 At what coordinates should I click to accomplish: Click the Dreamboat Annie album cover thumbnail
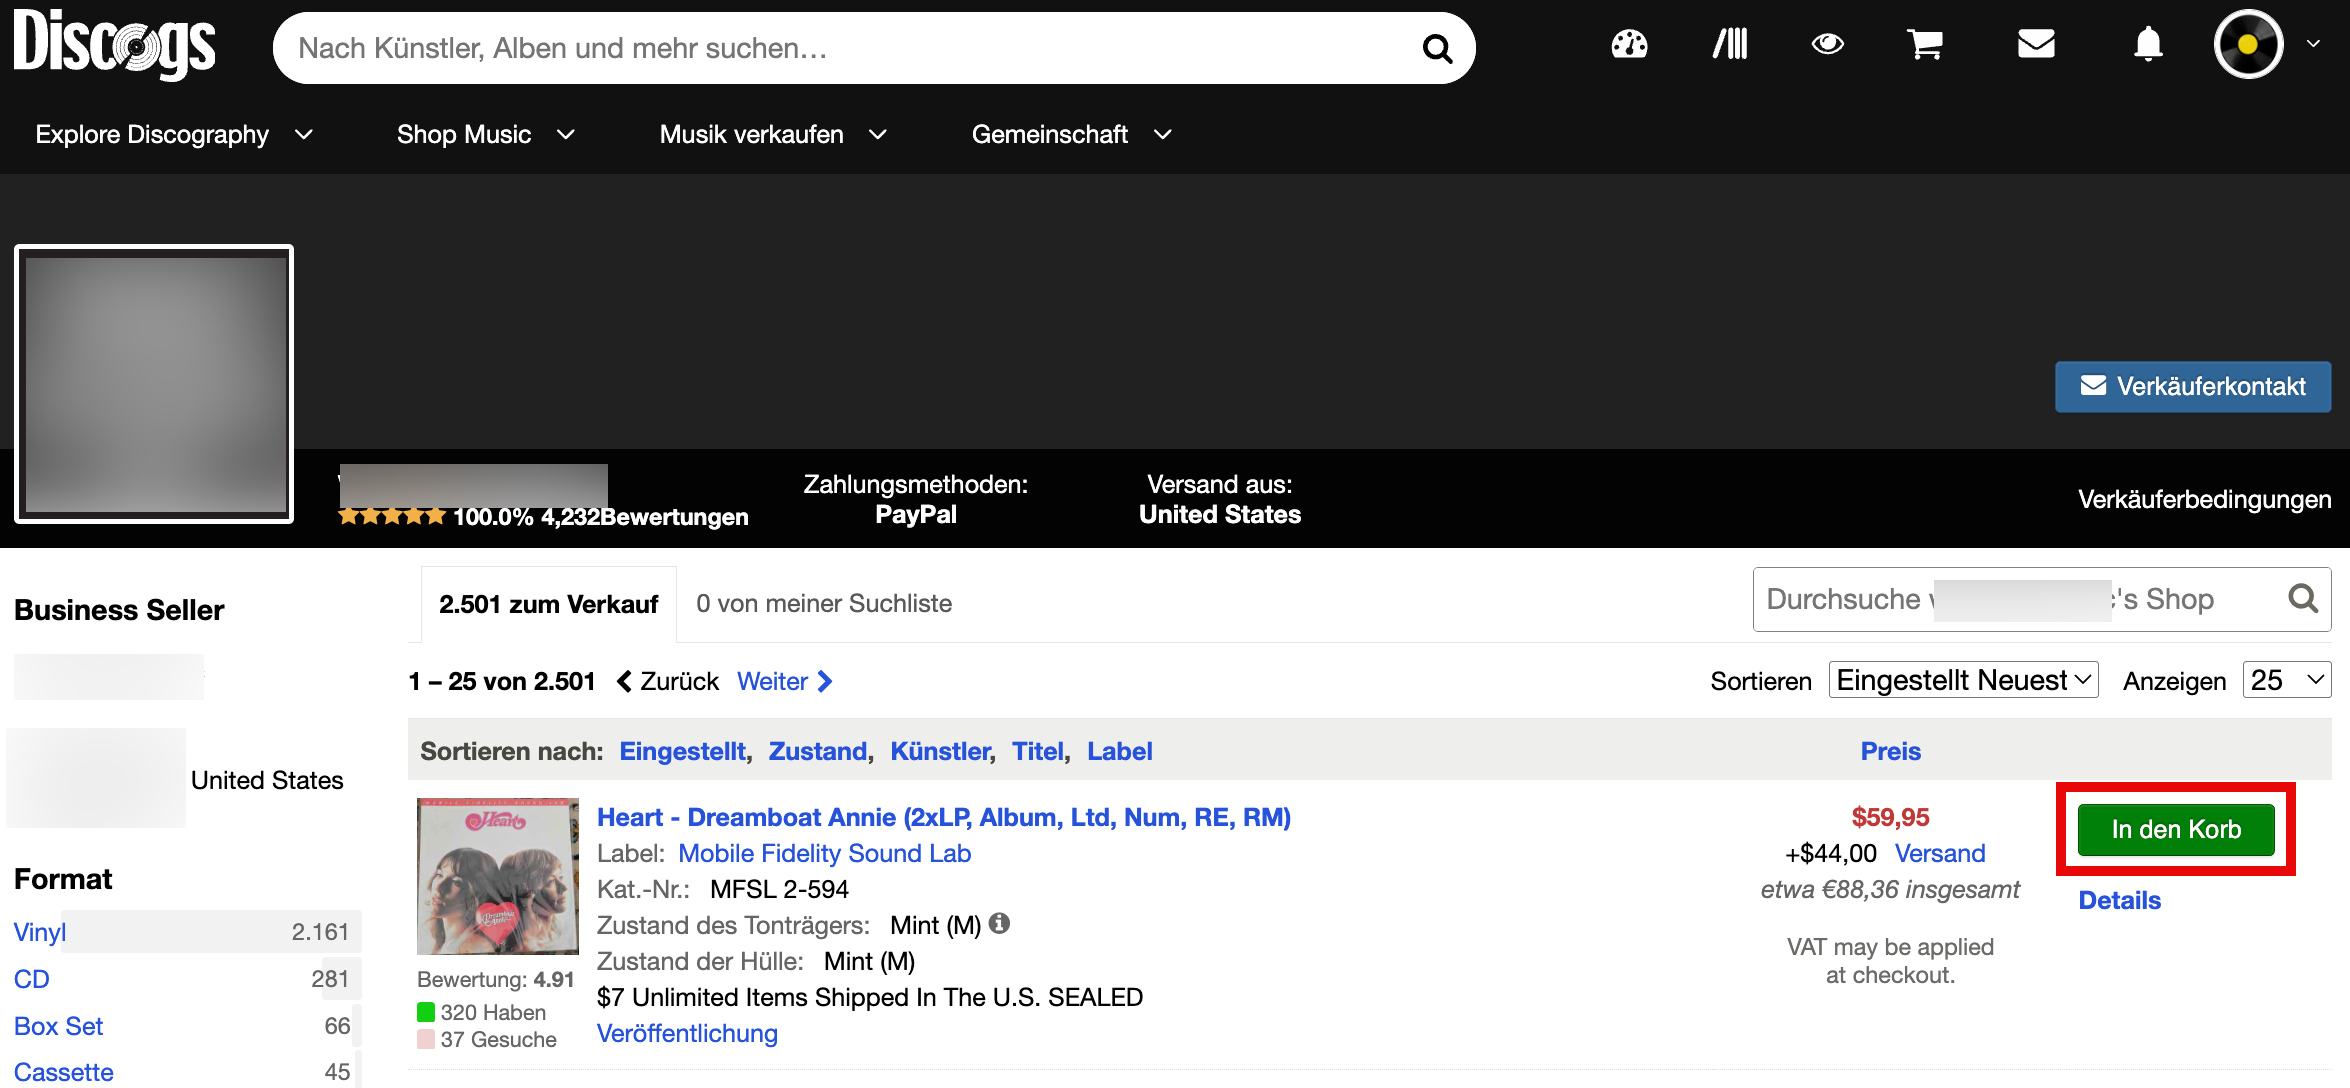click(x=497, y=876)
